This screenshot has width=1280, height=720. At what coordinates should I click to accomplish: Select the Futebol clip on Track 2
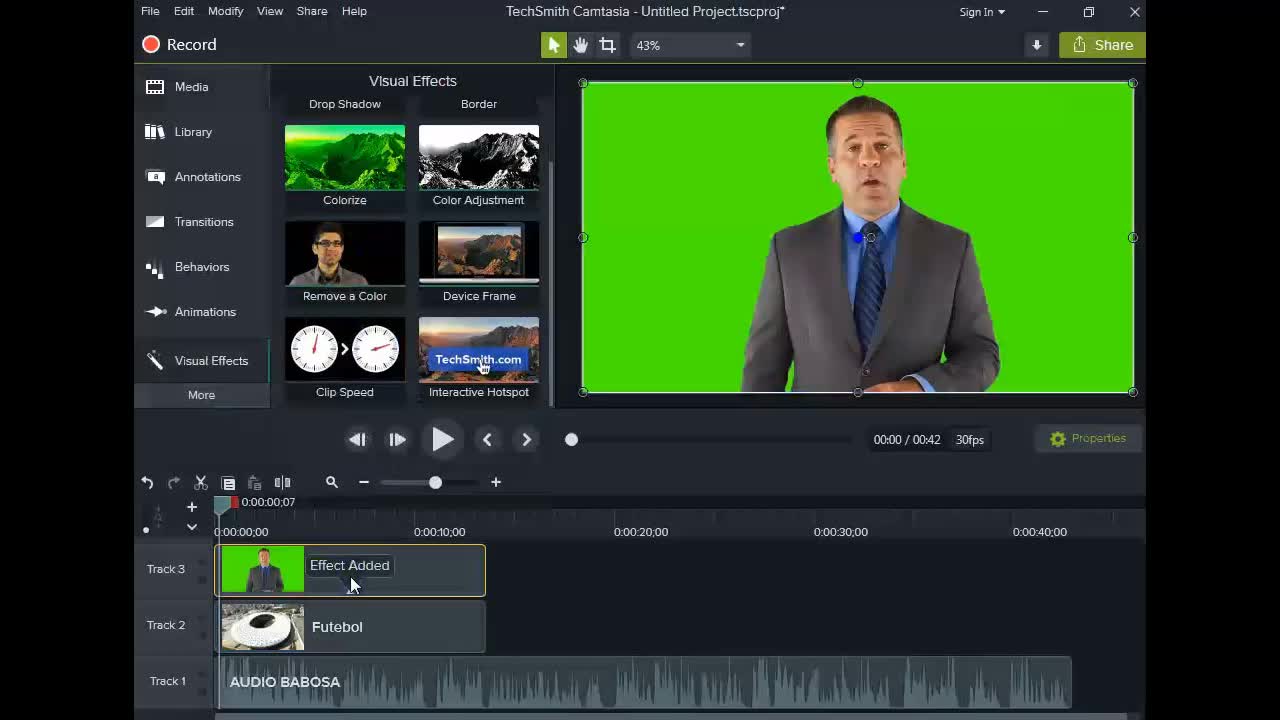(x=350, y=627)
